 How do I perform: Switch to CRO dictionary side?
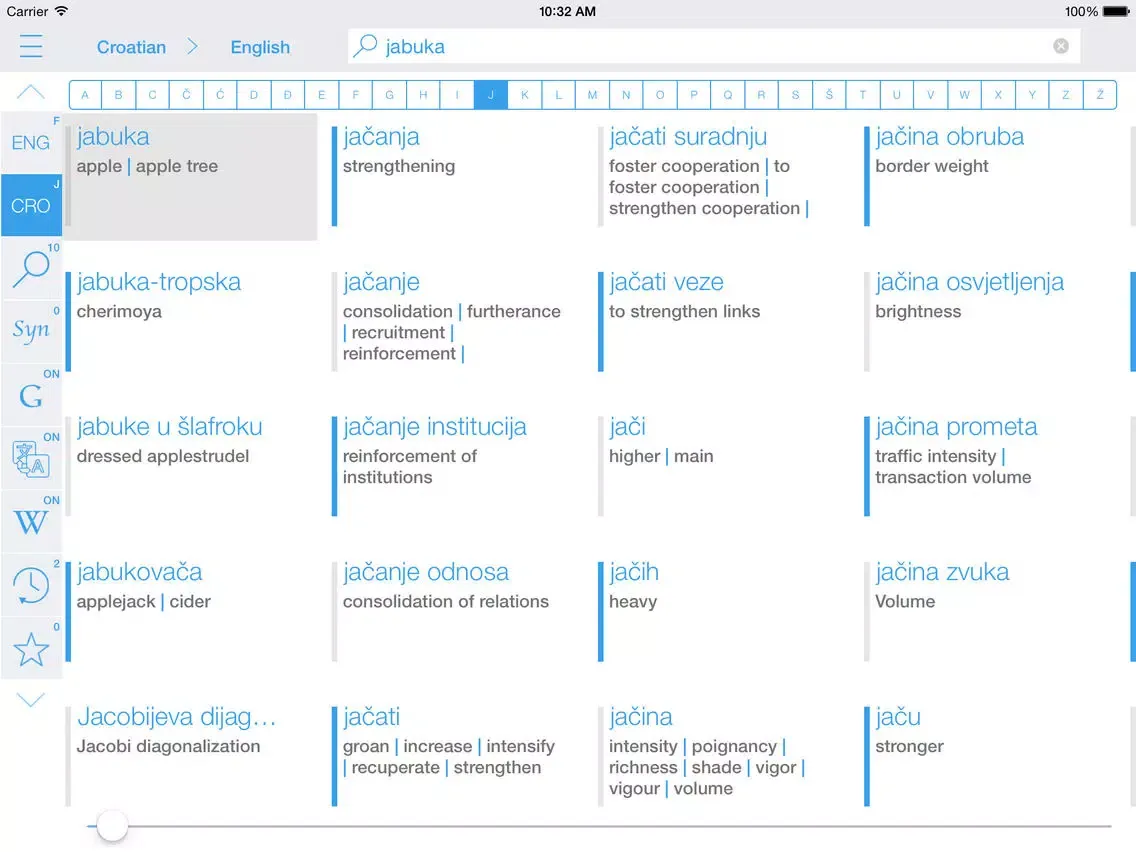point(31,205)
